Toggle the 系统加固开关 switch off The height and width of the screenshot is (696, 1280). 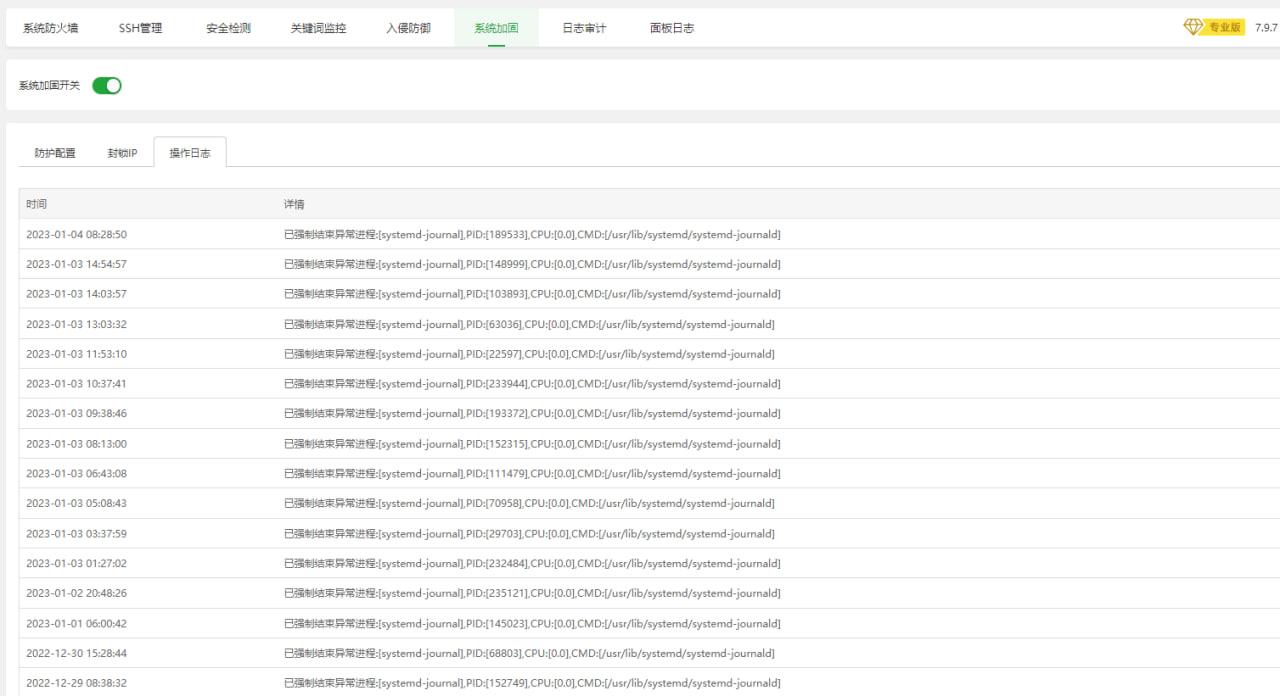[107, 86]
